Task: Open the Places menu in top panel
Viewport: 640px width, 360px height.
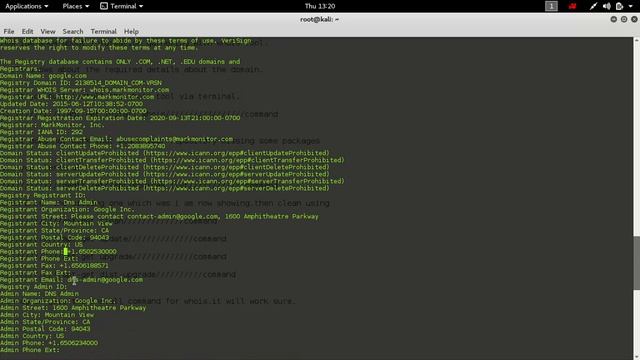Action: [x=76, y=6]
